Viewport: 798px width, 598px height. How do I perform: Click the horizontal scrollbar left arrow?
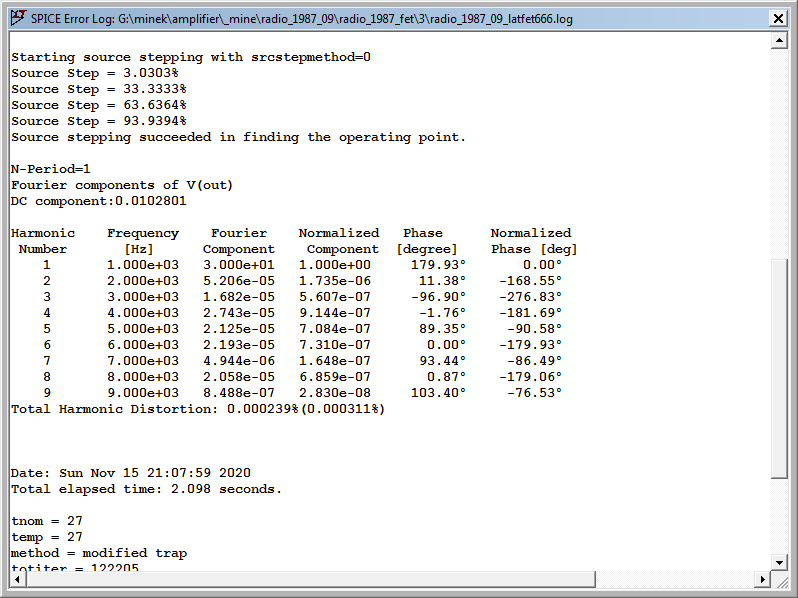17,579
